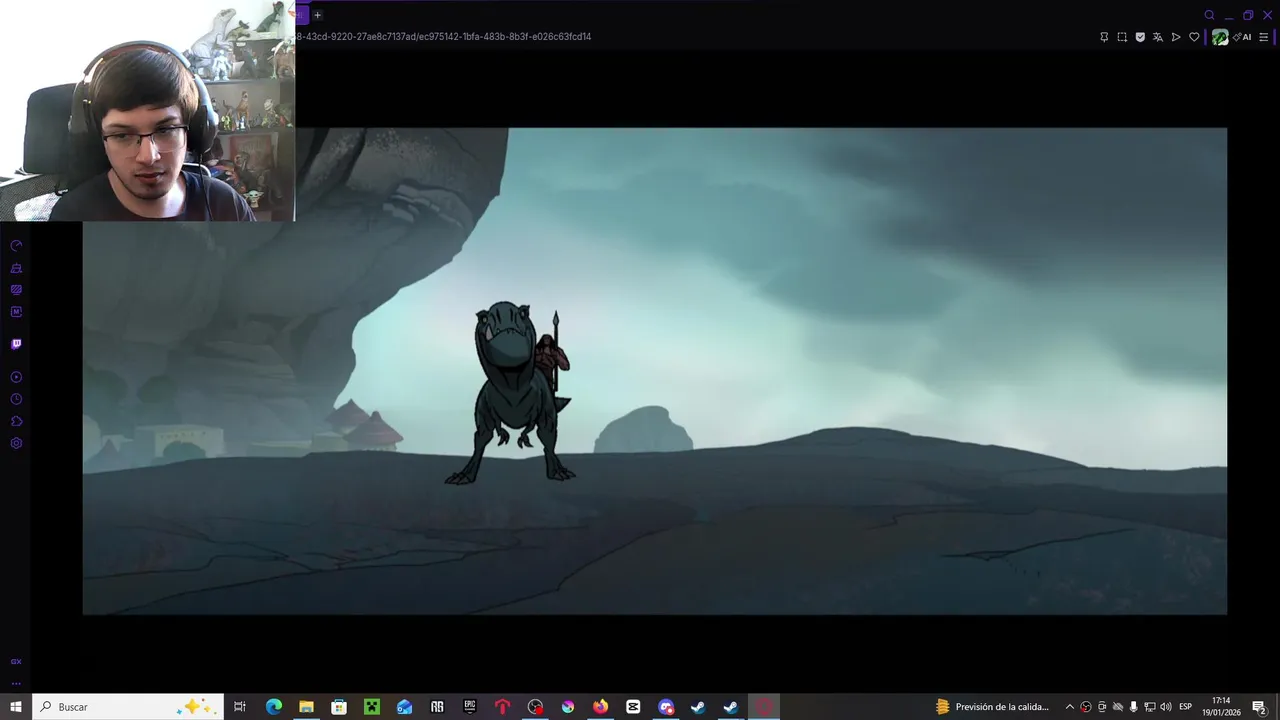1280x720 pixels.
Task: Open the cloud sync tray icon
Action: click(x=1118, y=707)
